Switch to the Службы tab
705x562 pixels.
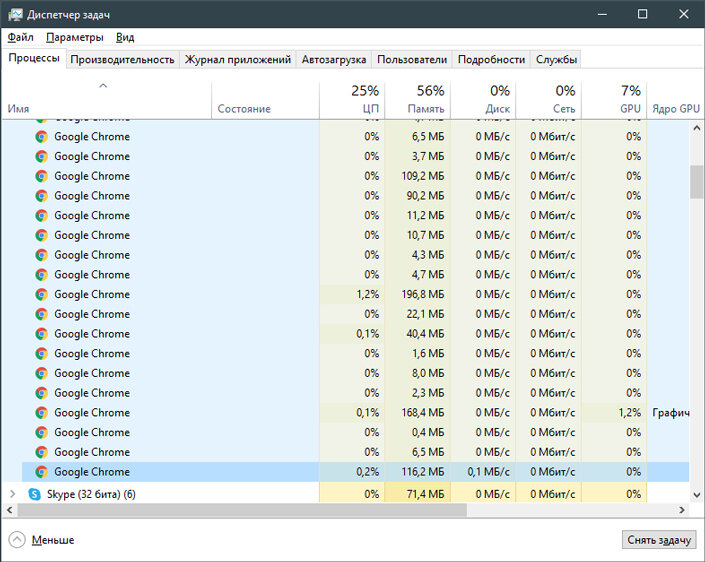556,59
